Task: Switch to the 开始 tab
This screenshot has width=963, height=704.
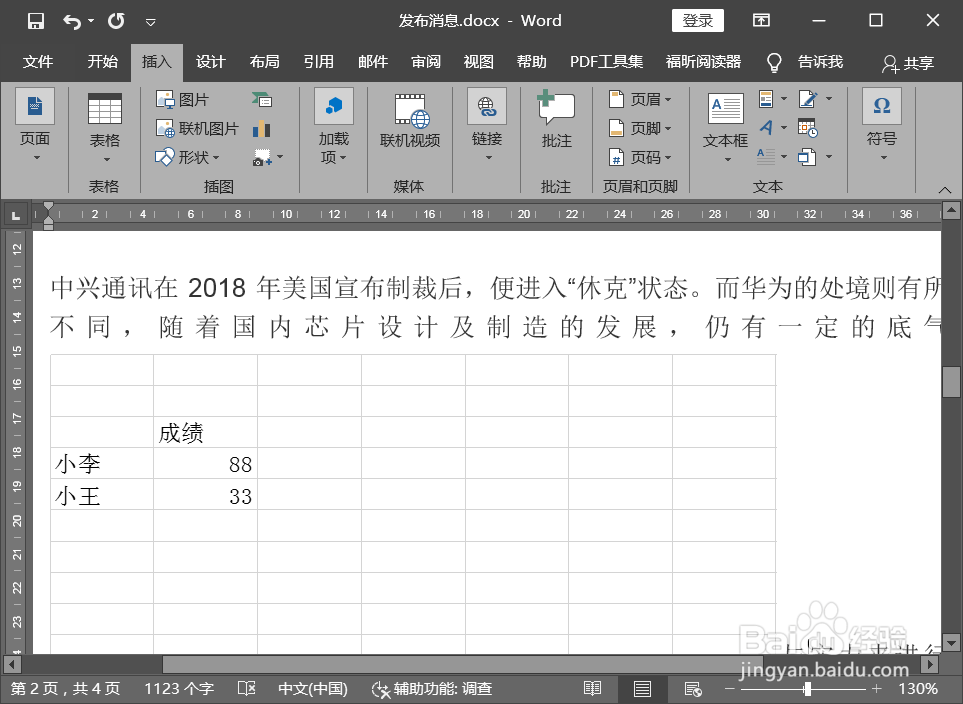Action: click(103, 62)
